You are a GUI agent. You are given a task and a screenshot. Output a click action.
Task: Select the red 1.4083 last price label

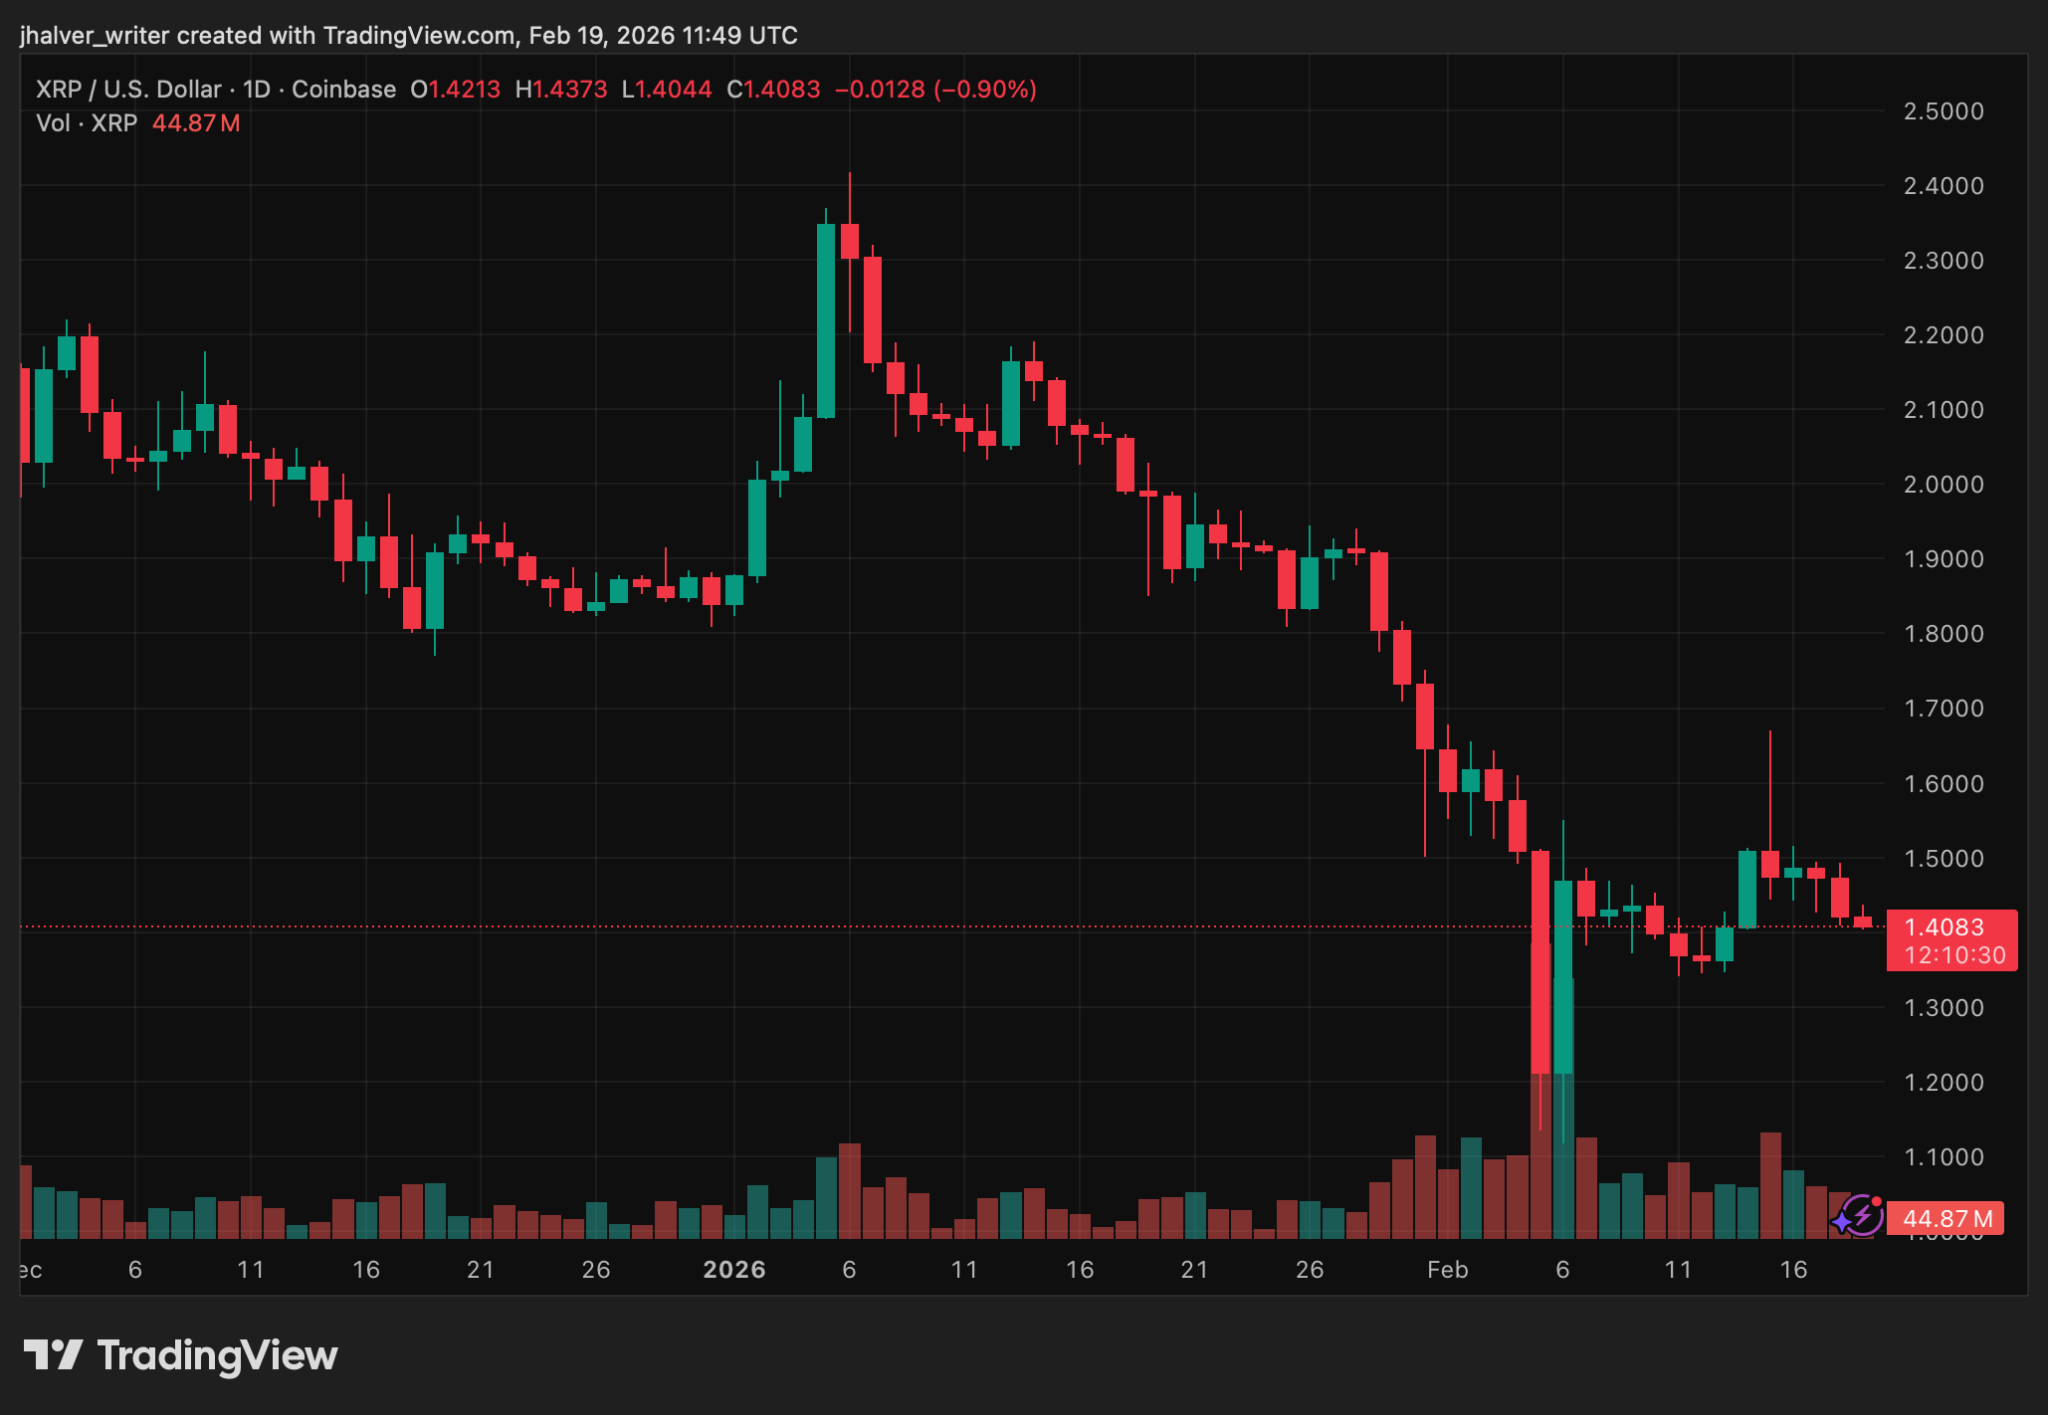pos(1946,927)
